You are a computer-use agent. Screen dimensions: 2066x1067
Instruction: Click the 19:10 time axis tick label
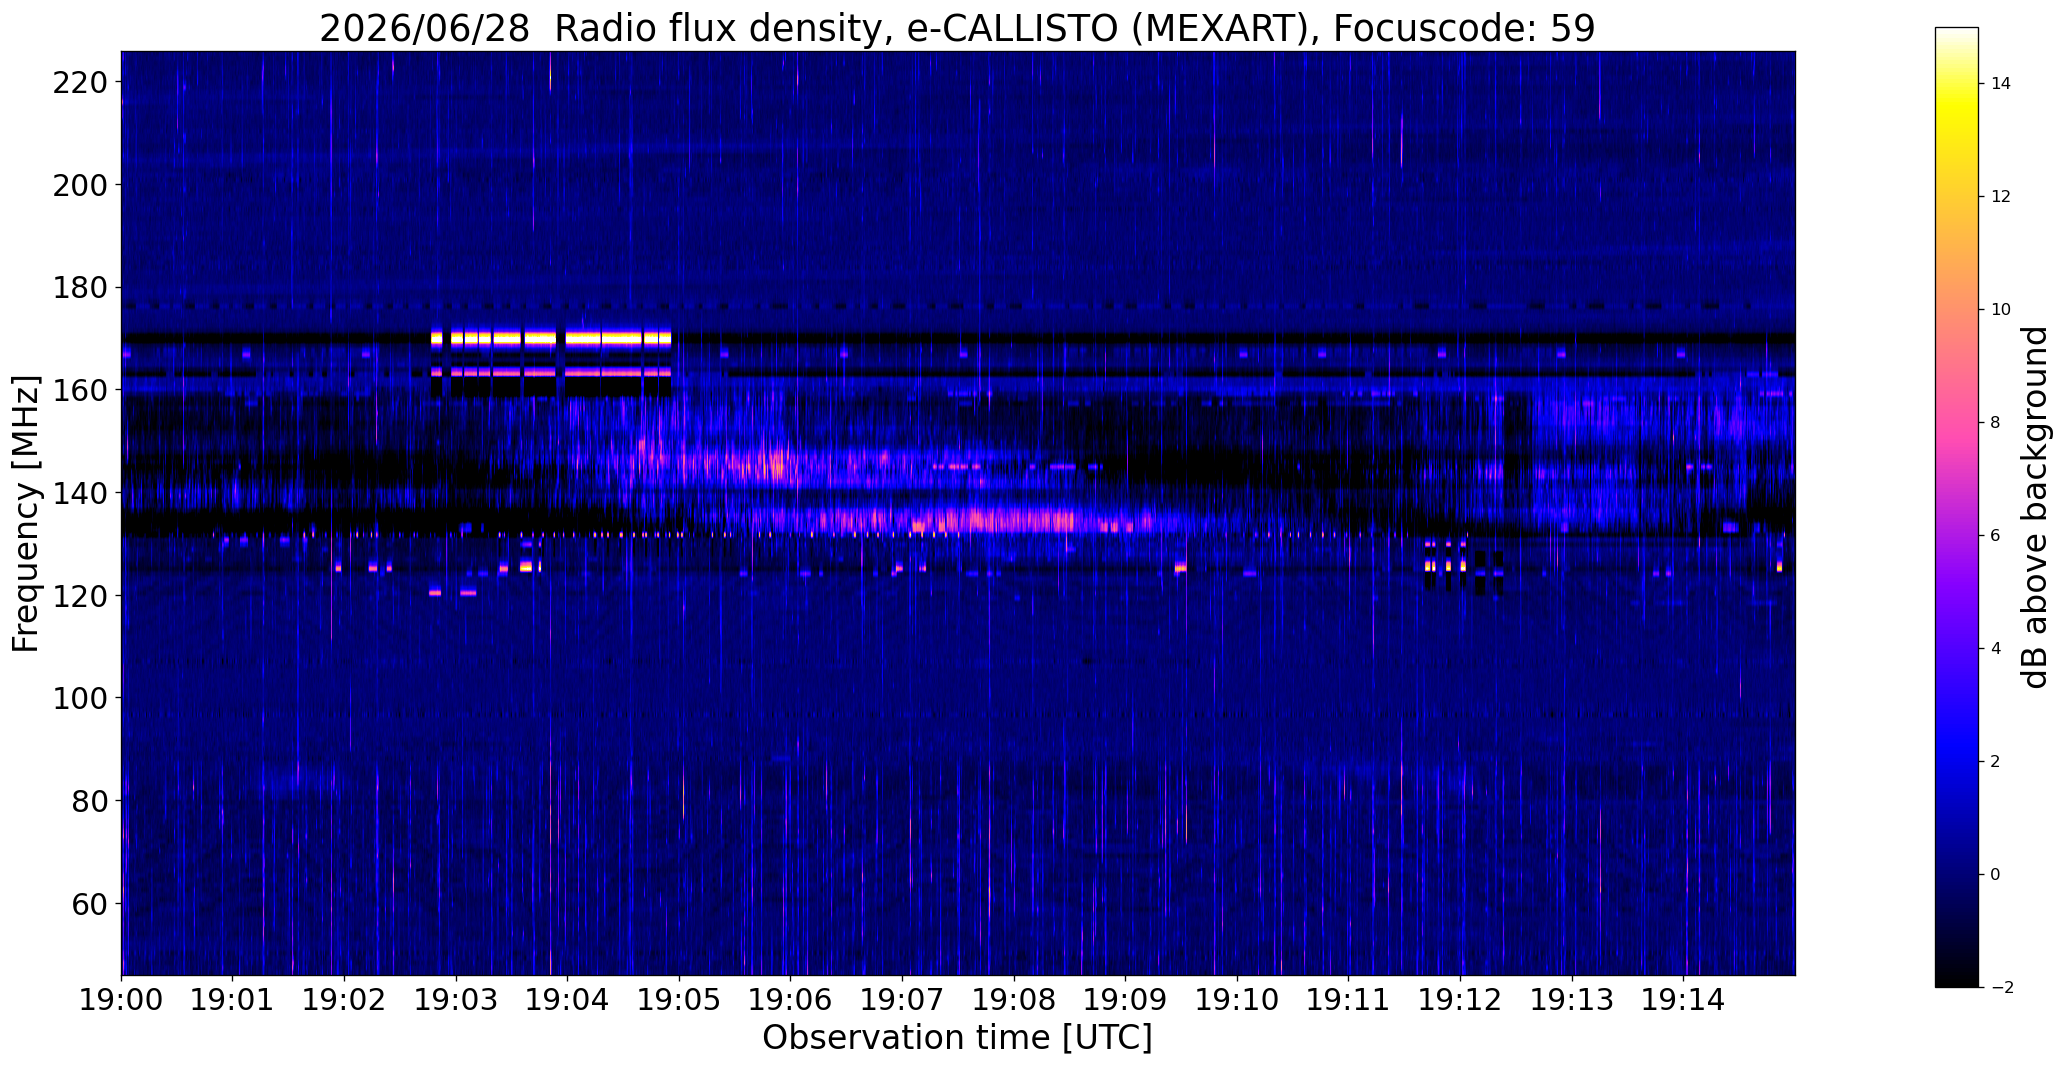pos(1237,999)
